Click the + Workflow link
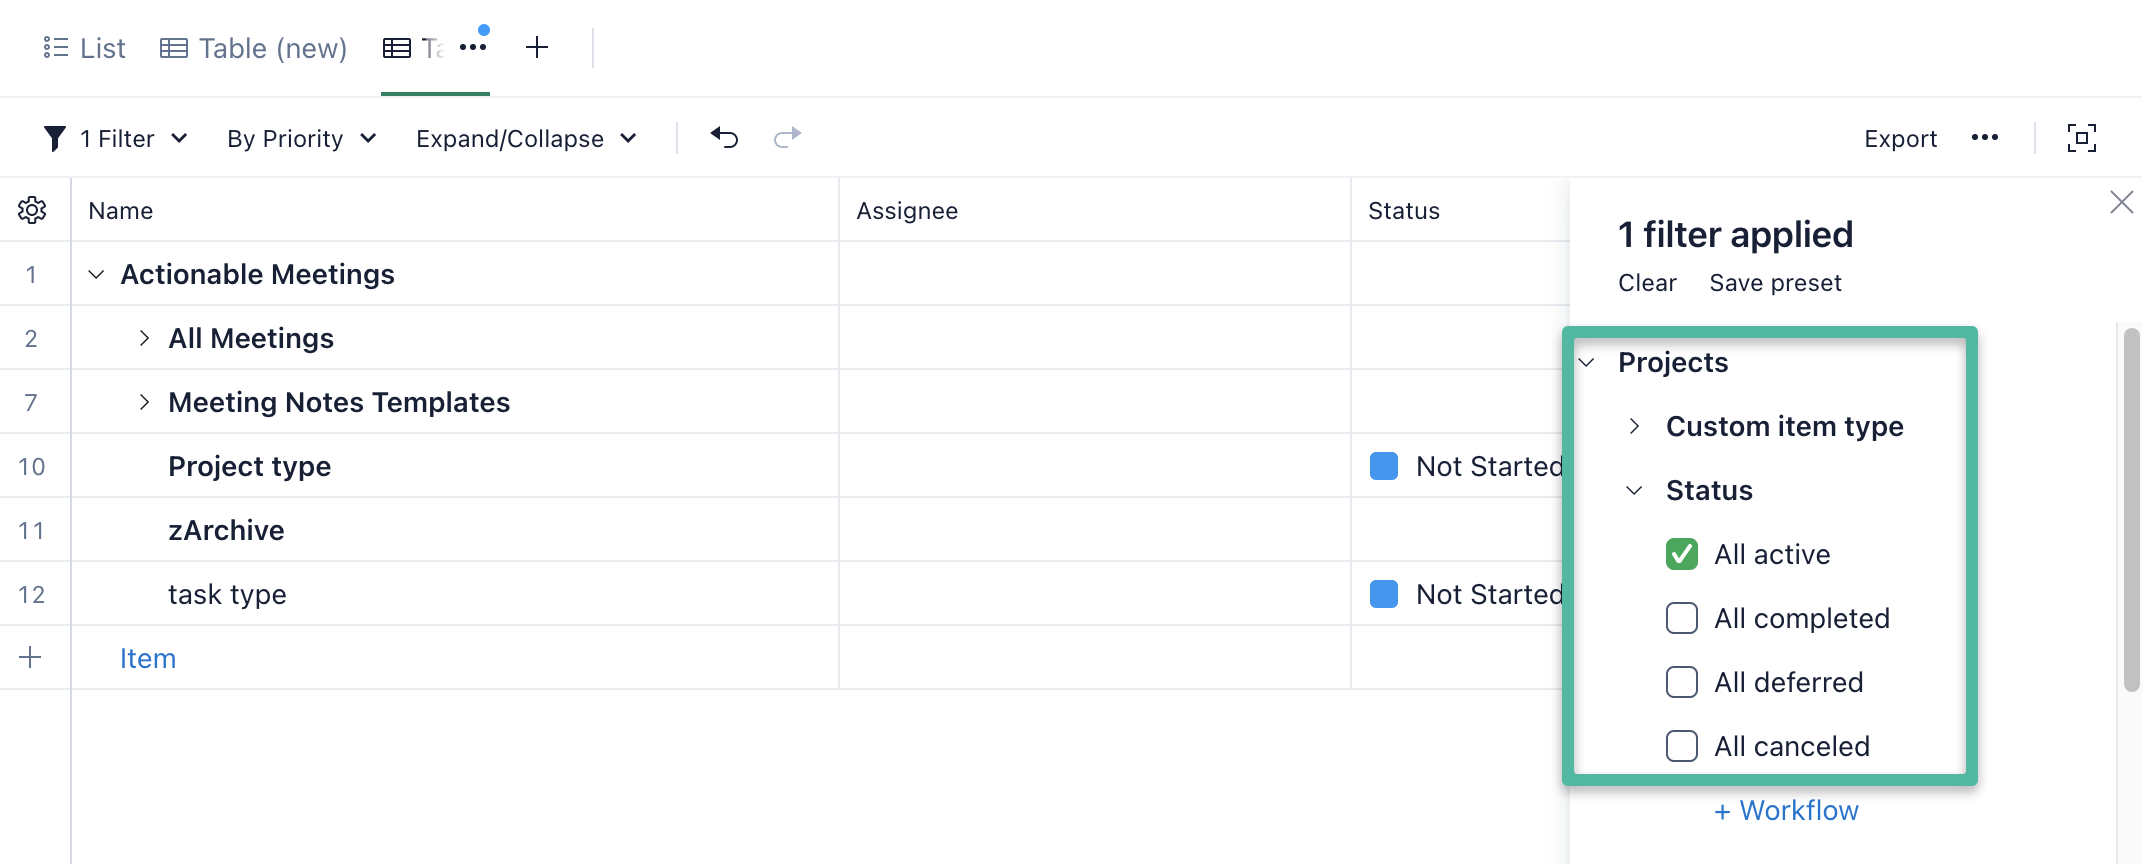 1786,810
